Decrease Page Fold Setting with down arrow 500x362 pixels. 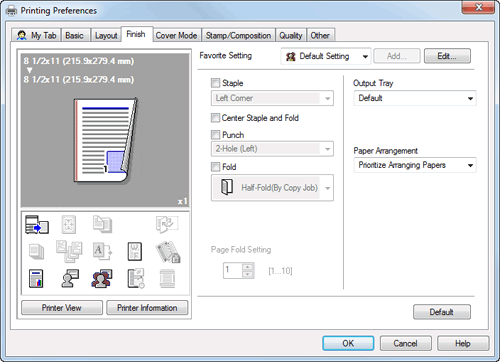248,274
